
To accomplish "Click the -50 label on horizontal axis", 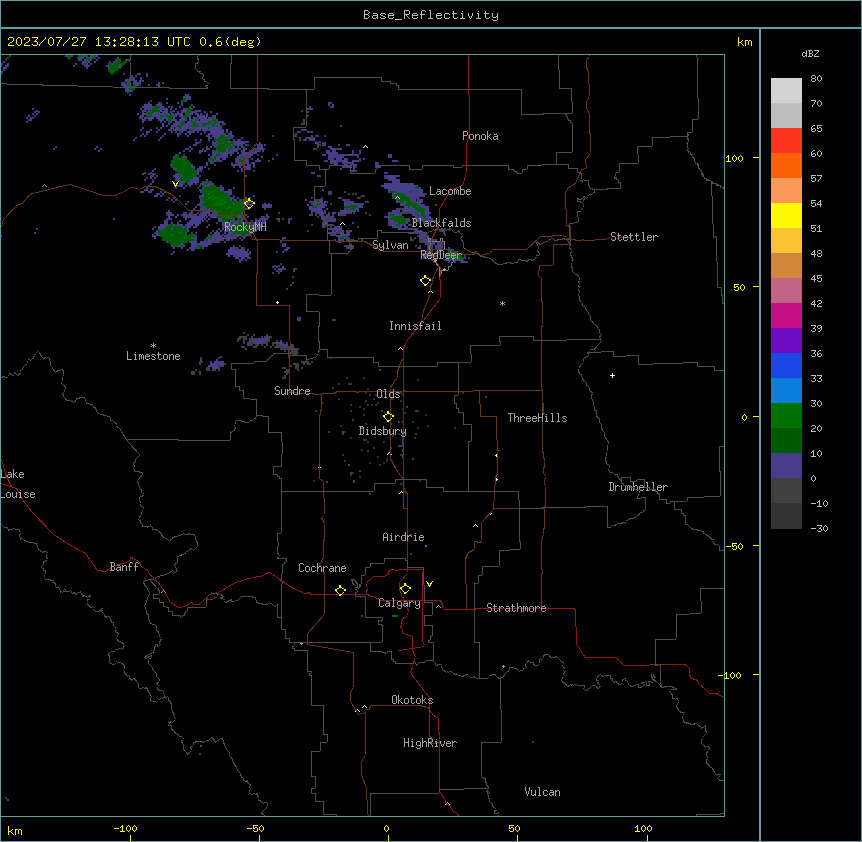I will (255, 828).
